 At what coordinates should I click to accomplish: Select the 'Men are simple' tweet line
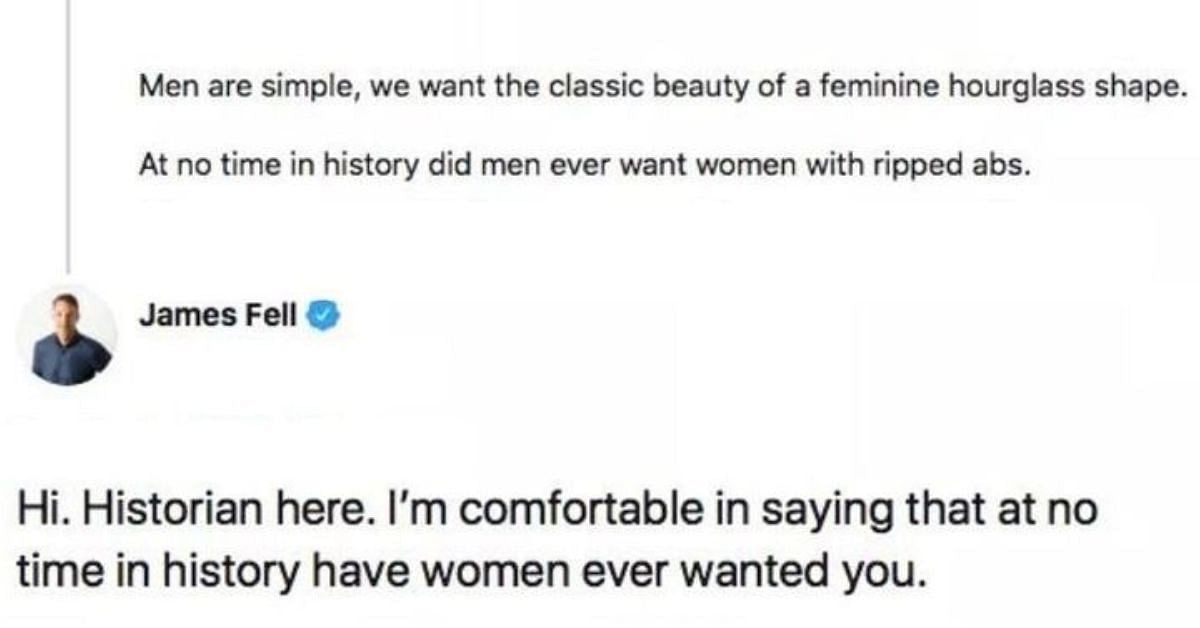coord(655,88)
